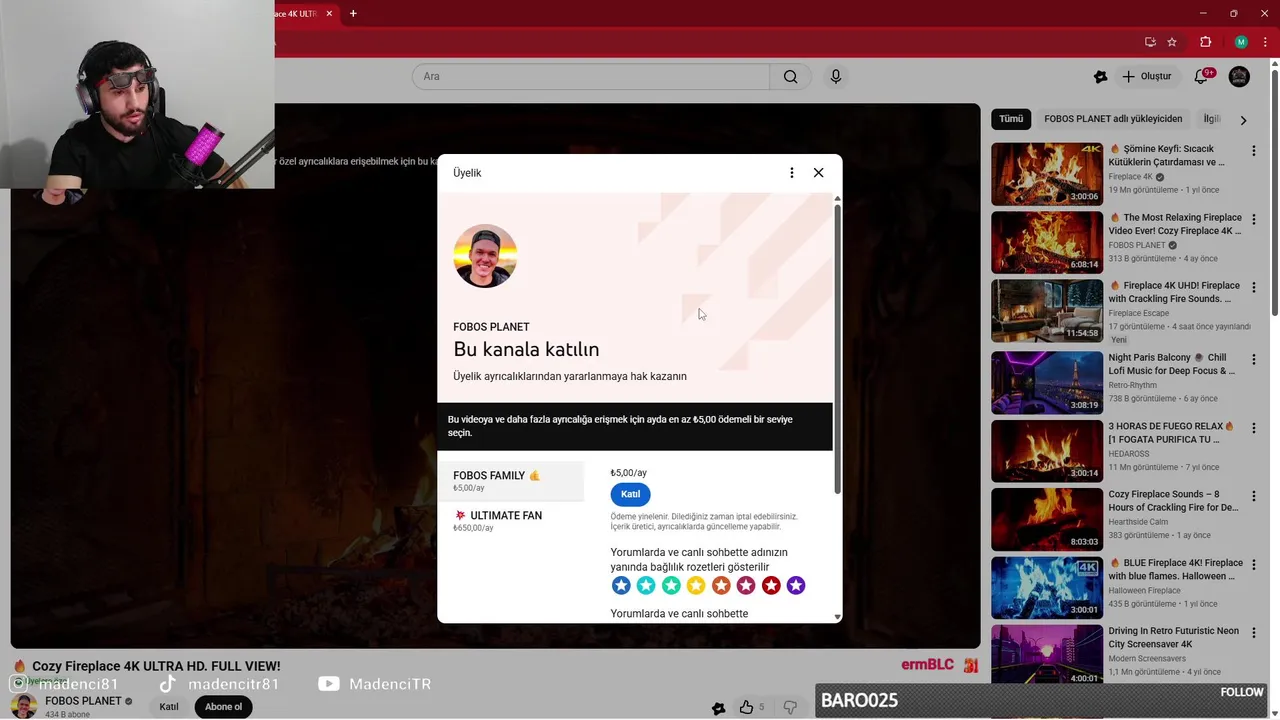Screen dimensions: 1280x720
Task: Click the blue Katıl button in dialog
Action: [630, 494]
